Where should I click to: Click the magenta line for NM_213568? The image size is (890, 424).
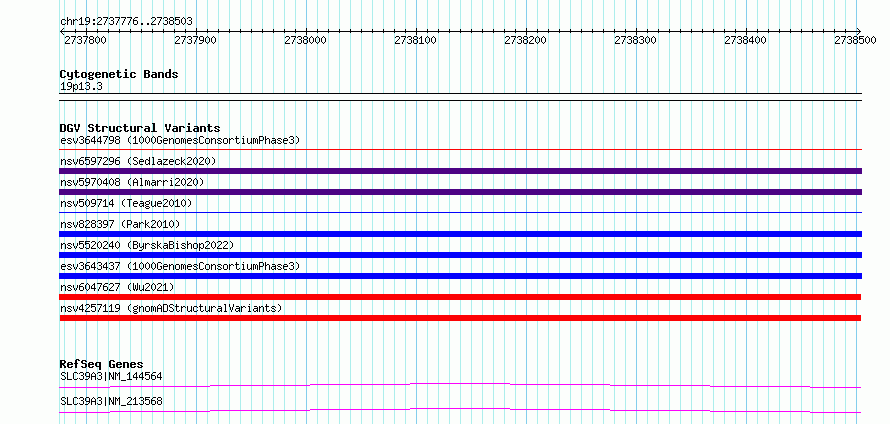(460, 410)
